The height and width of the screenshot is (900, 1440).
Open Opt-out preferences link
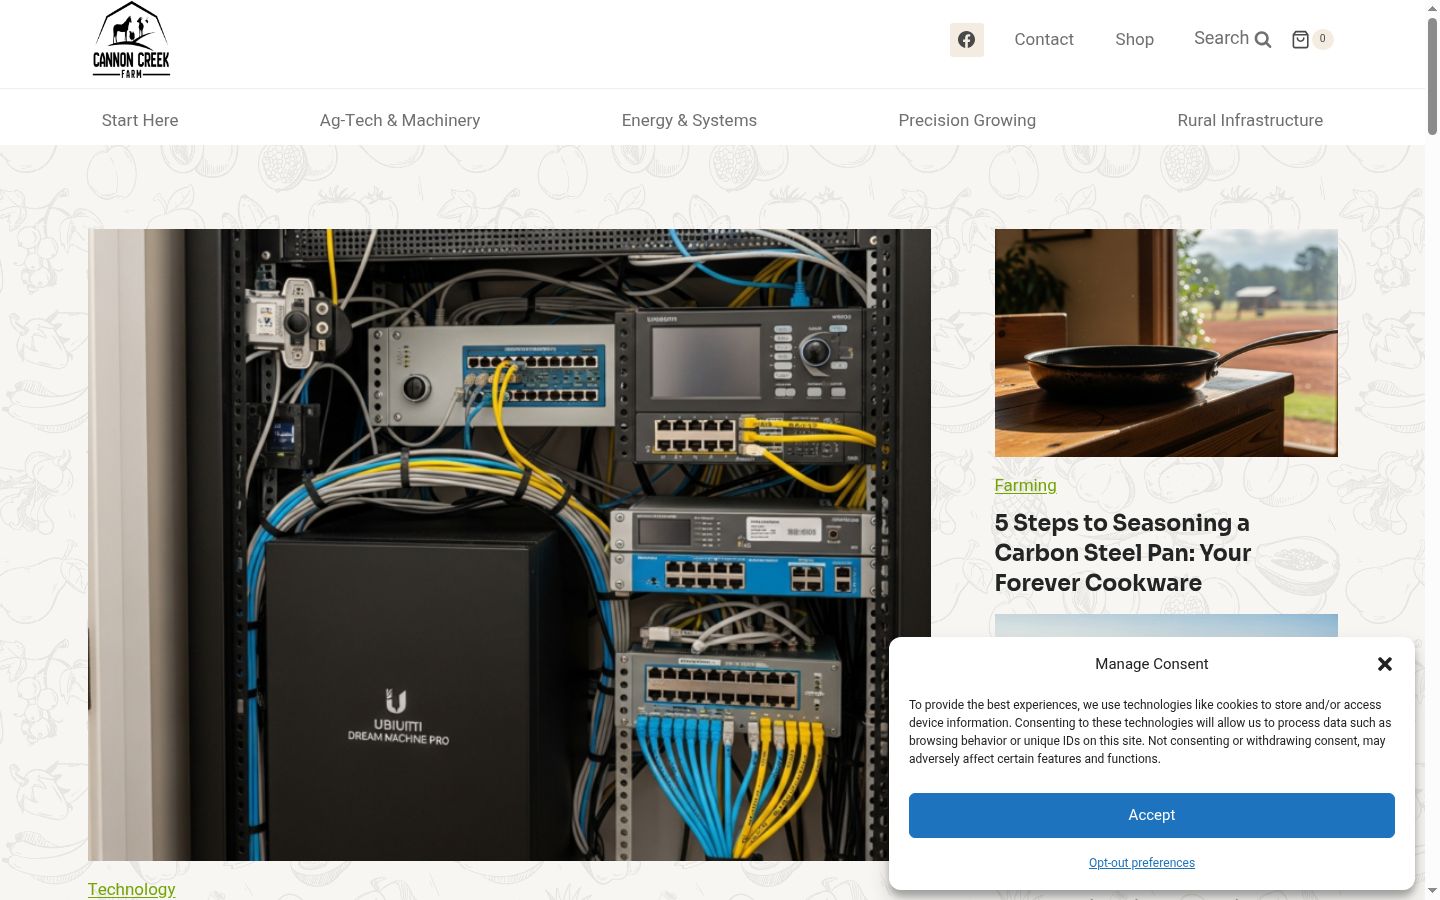pos(1142,863)
